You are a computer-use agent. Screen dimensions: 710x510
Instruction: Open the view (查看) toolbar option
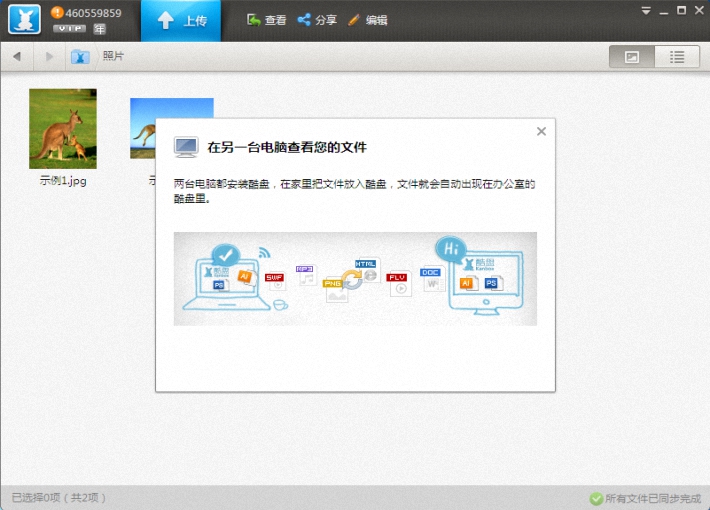[266, 20]
